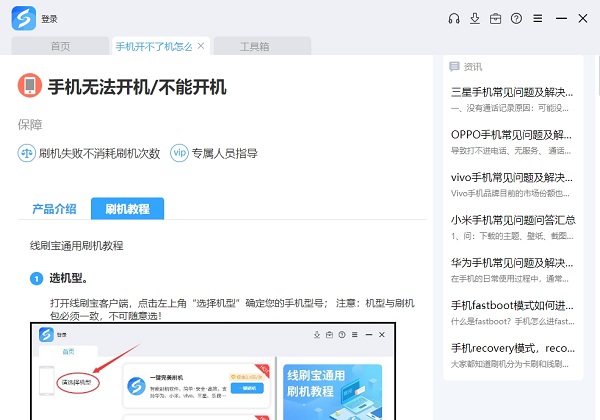Select the 手机开不了机怎么 tab
Viewport: 600px width, 420px height.
pyautogui.click(x=154, y=47)
